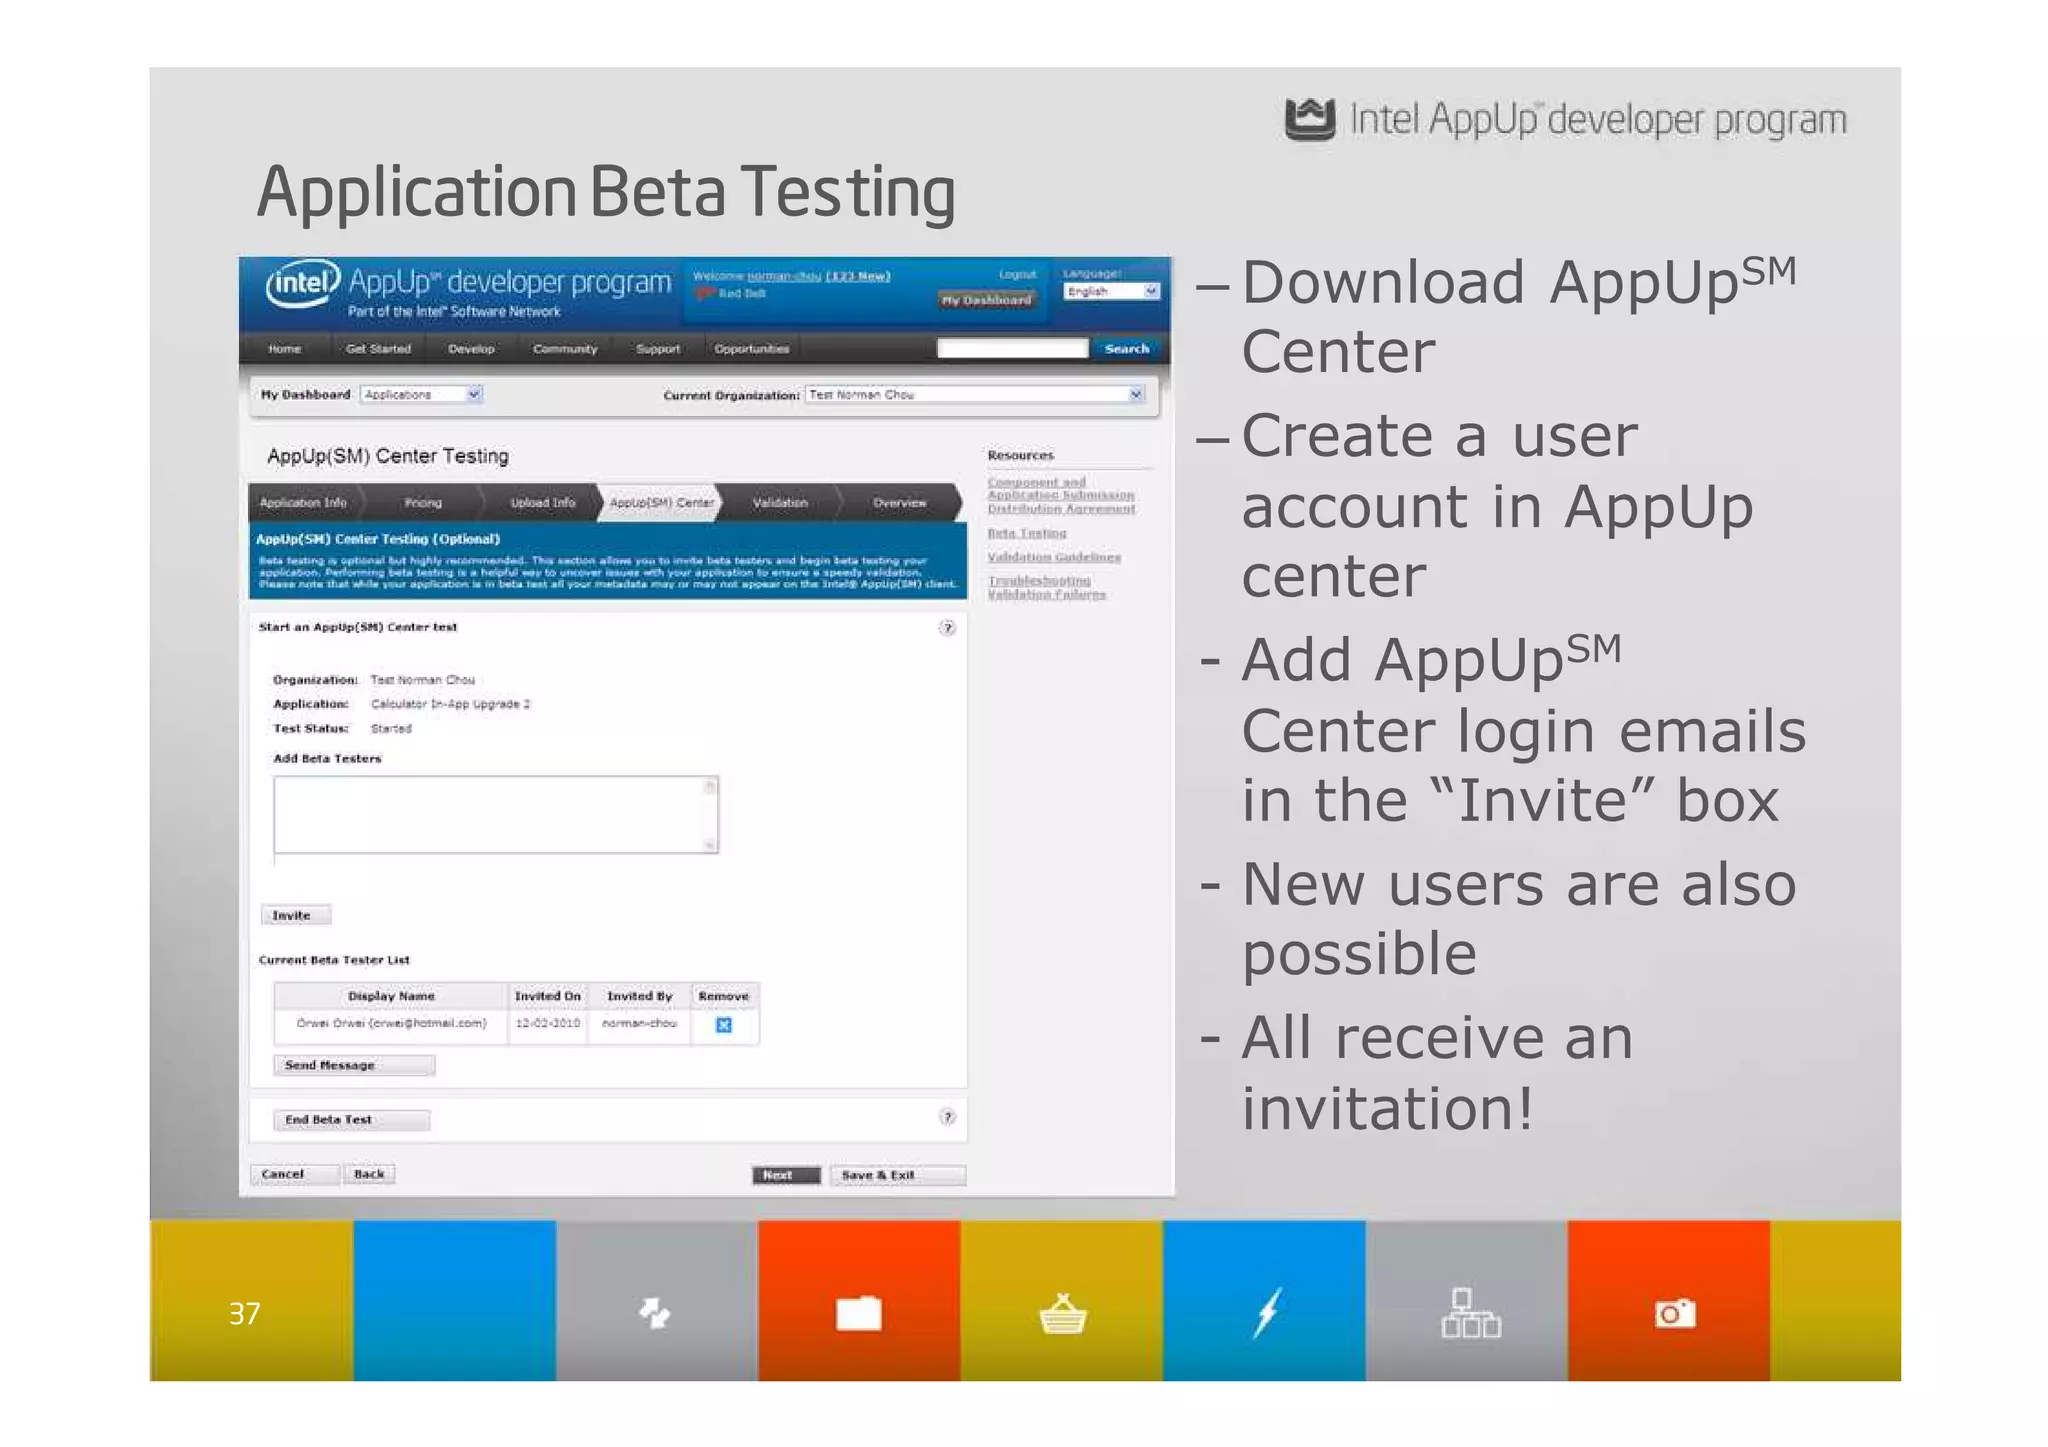Click the norman-chou Invited By cell
Screen dimensions: 2048x1447
pos(640,1024)
